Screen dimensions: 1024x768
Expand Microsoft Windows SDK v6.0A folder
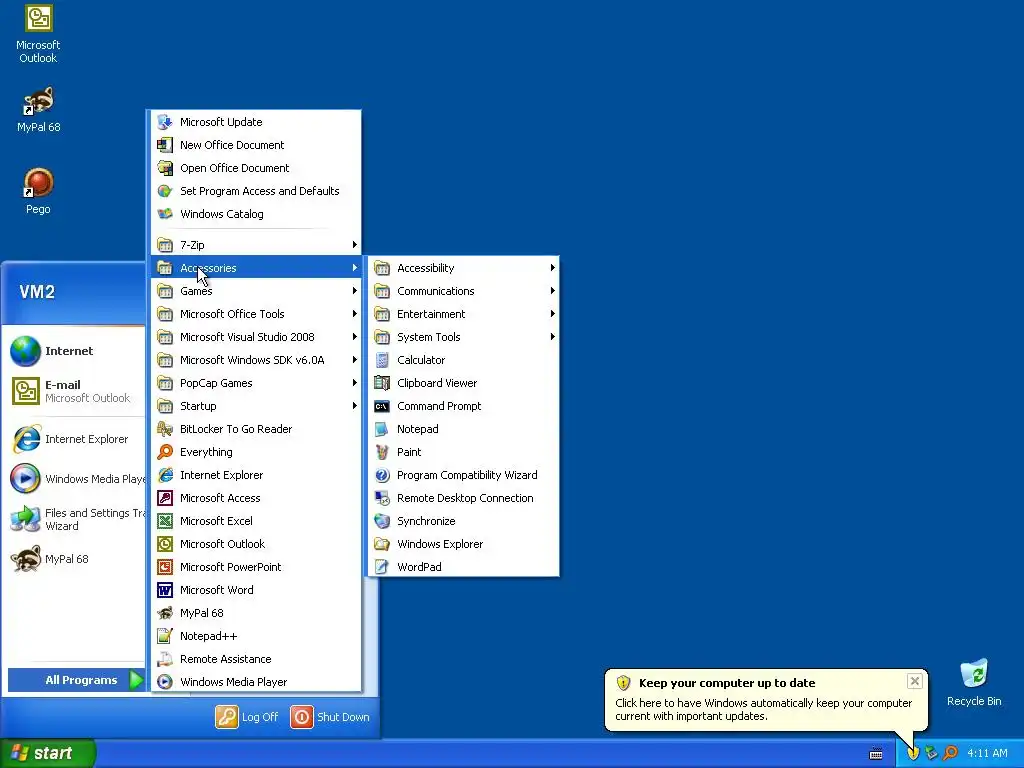[255, 360]
